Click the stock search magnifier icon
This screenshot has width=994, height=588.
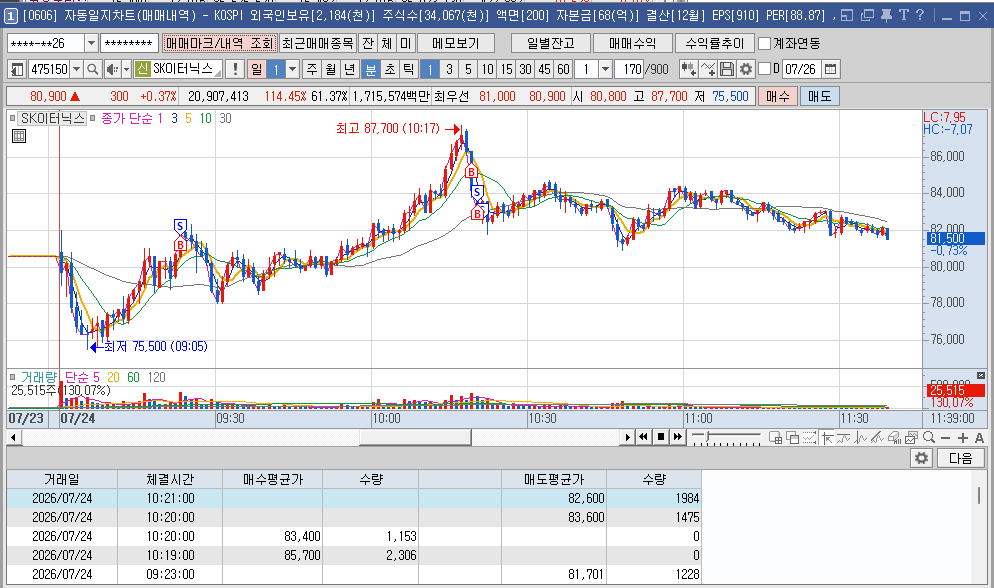tap(93, 69)
